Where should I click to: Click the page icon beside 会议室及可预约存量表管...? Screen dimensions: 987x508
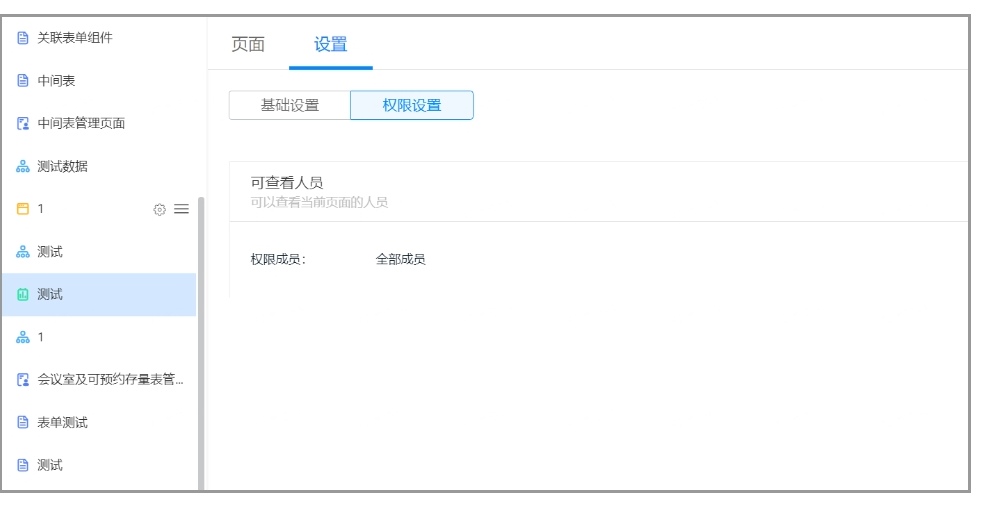pyautogui.click(x=23, y=380)
